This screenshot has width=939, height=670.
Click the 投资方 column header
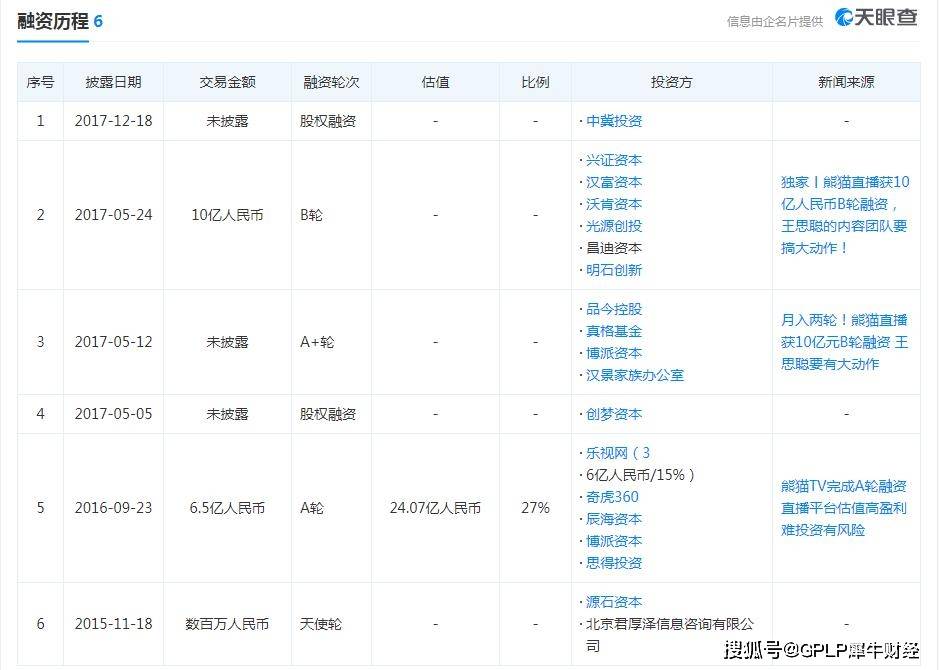point(671,82)
